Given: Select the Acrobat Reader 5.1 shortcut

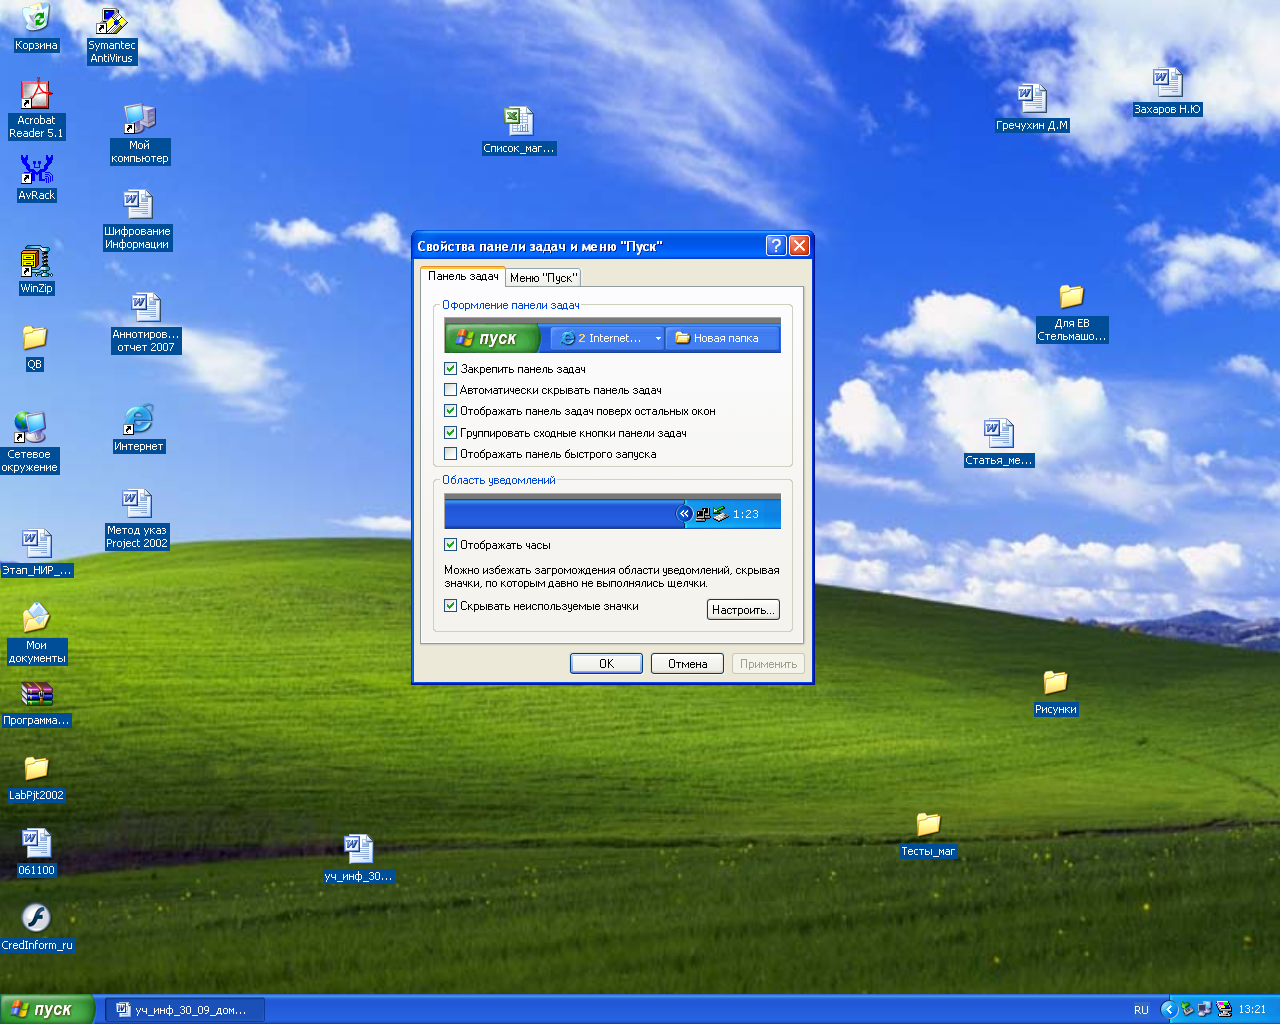Looking at the screenshot, I should (36, 109).
